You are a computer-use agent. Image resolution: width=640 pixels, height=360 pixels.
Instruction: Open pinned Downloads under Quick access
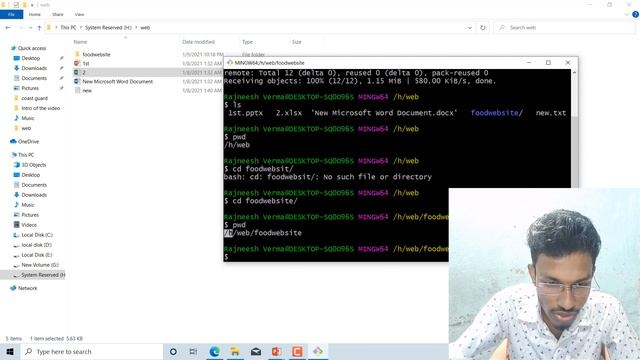pos(34,68)
